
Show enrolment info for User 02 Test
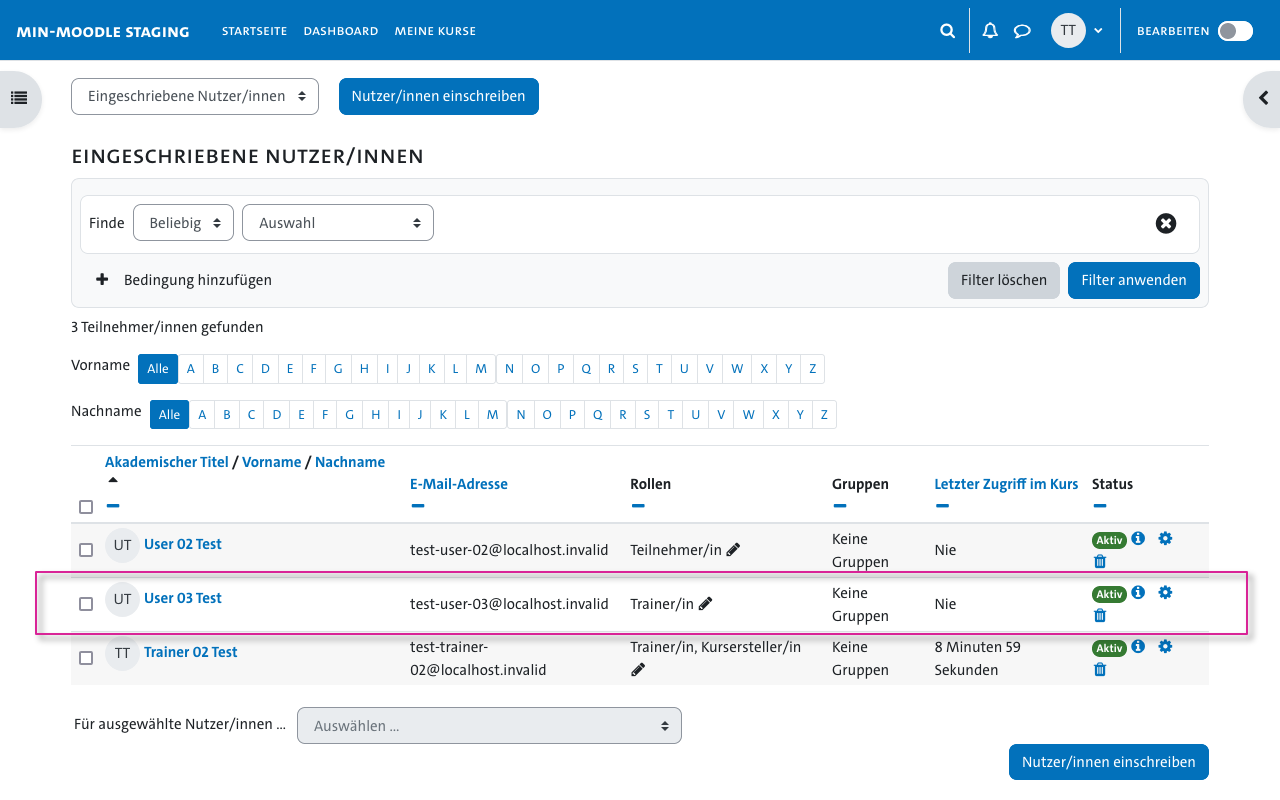[x=1138, y=538]
